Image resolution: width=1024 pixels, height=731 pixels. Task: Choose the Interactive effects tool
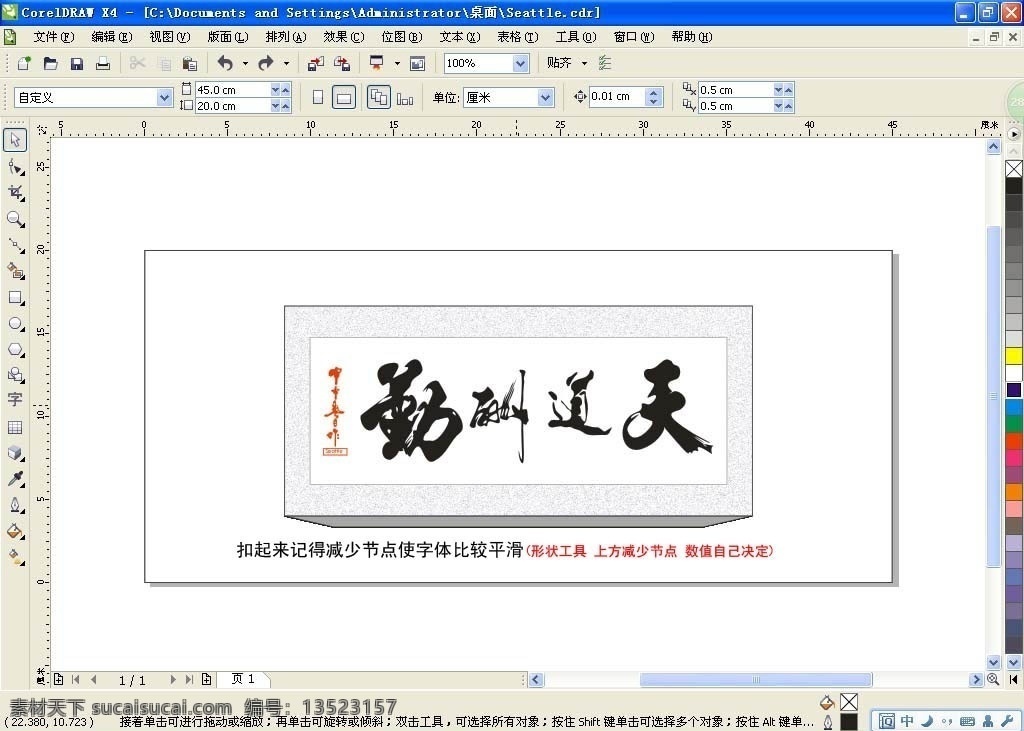[x=16, y=453]
